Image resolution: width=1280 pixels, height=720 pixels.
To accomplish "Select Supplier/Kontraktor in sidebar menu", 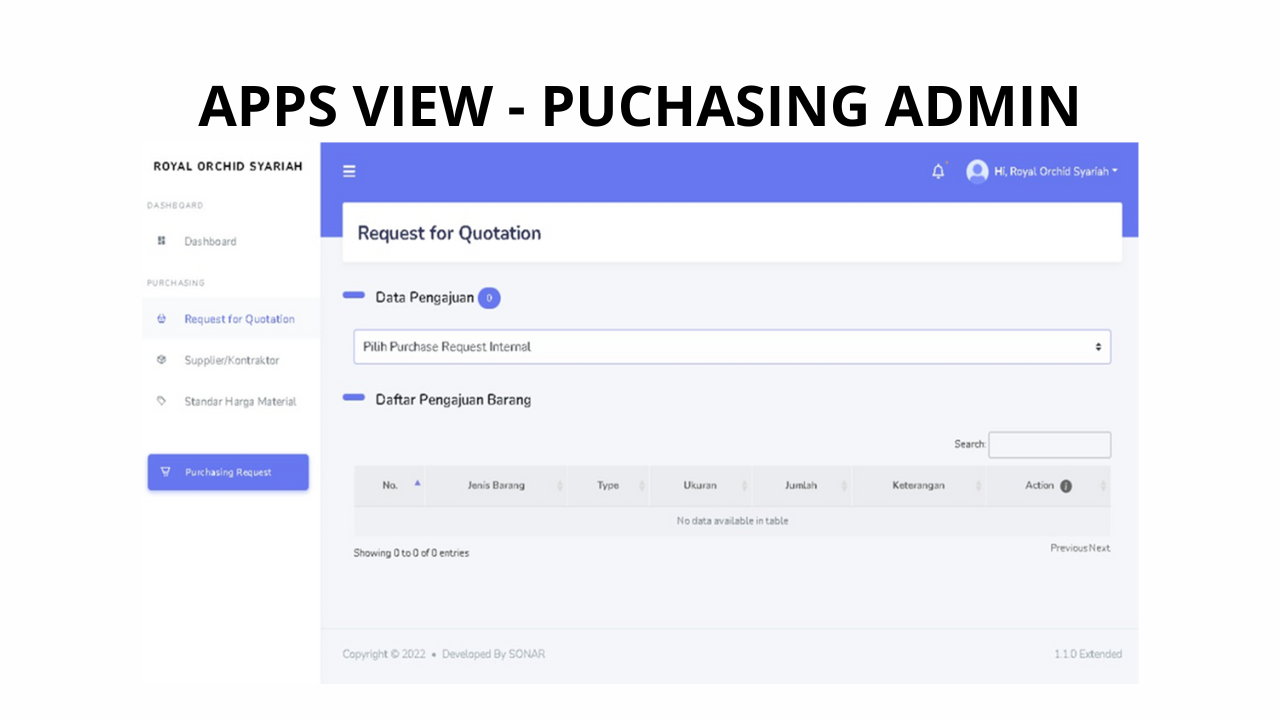I will 231,360.
